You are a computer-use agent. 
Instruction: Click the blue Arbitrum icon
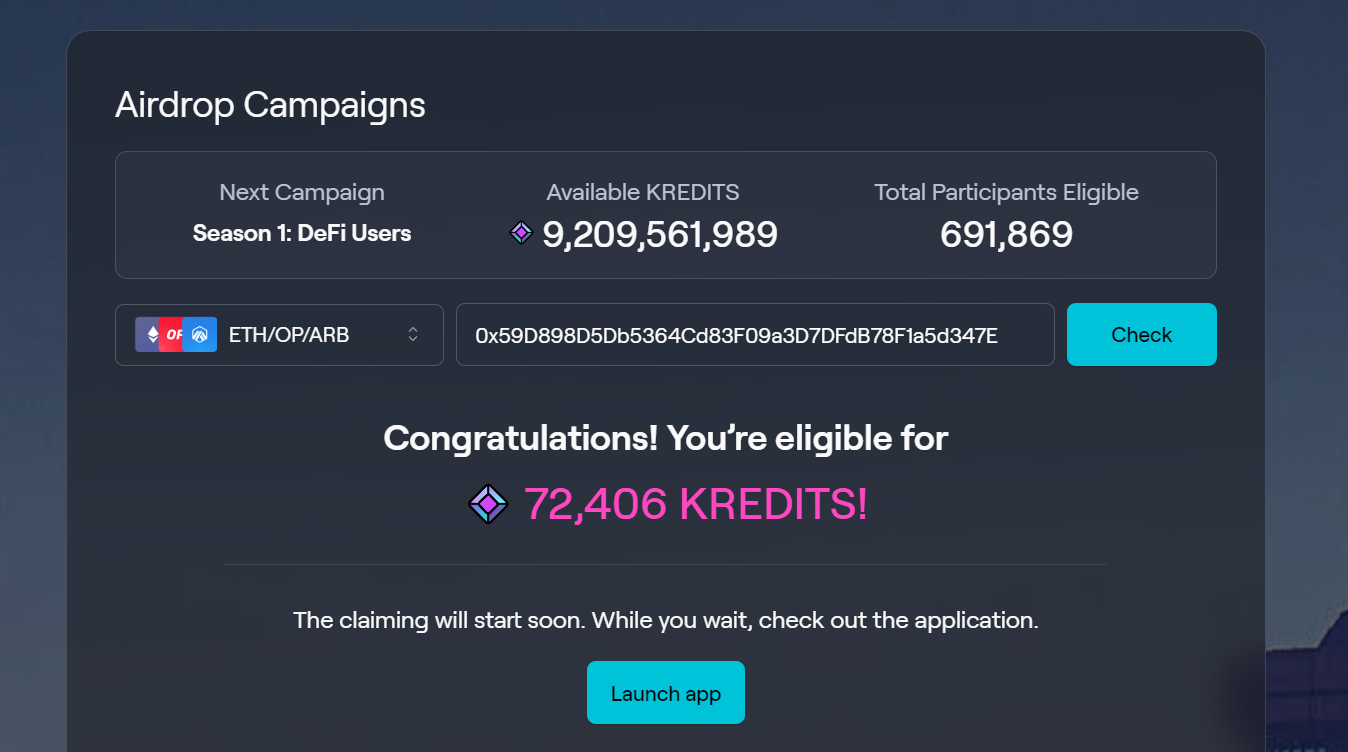[x=201, y=335]
